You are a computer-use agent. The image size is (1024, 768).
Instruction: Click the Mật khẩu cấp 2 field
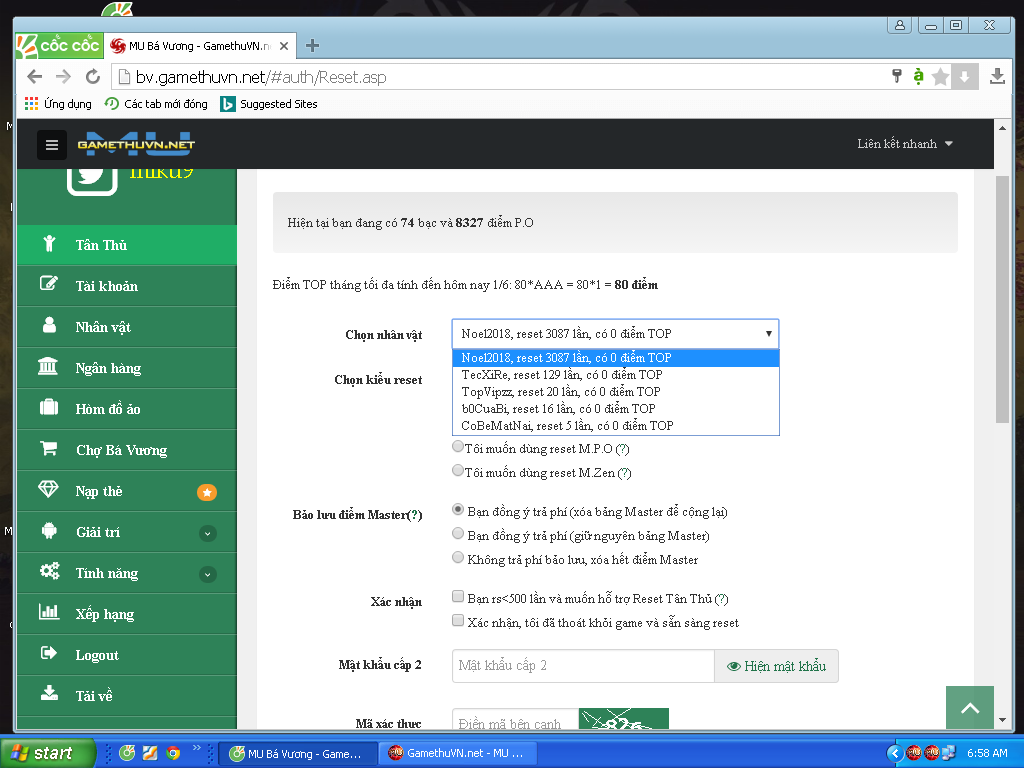(583, 666)
